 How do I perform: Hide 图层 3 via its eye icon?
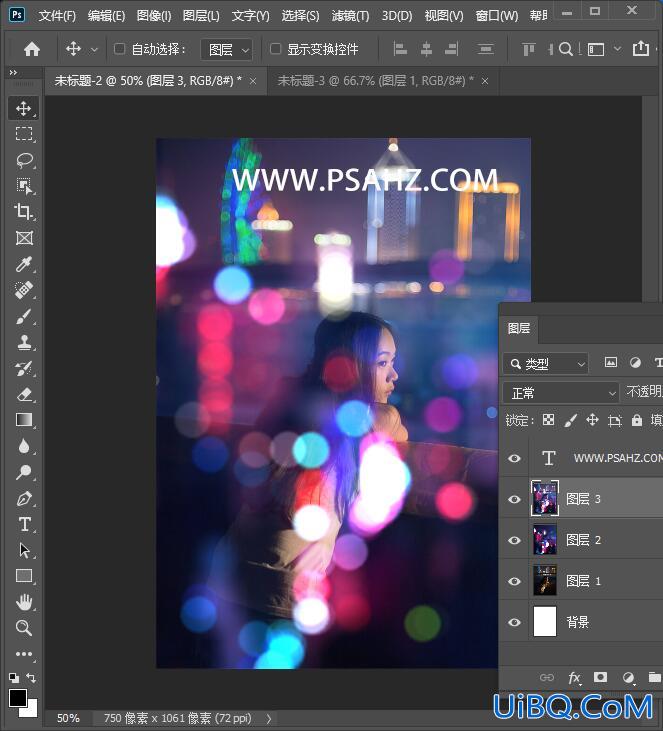tap(514, 499)
